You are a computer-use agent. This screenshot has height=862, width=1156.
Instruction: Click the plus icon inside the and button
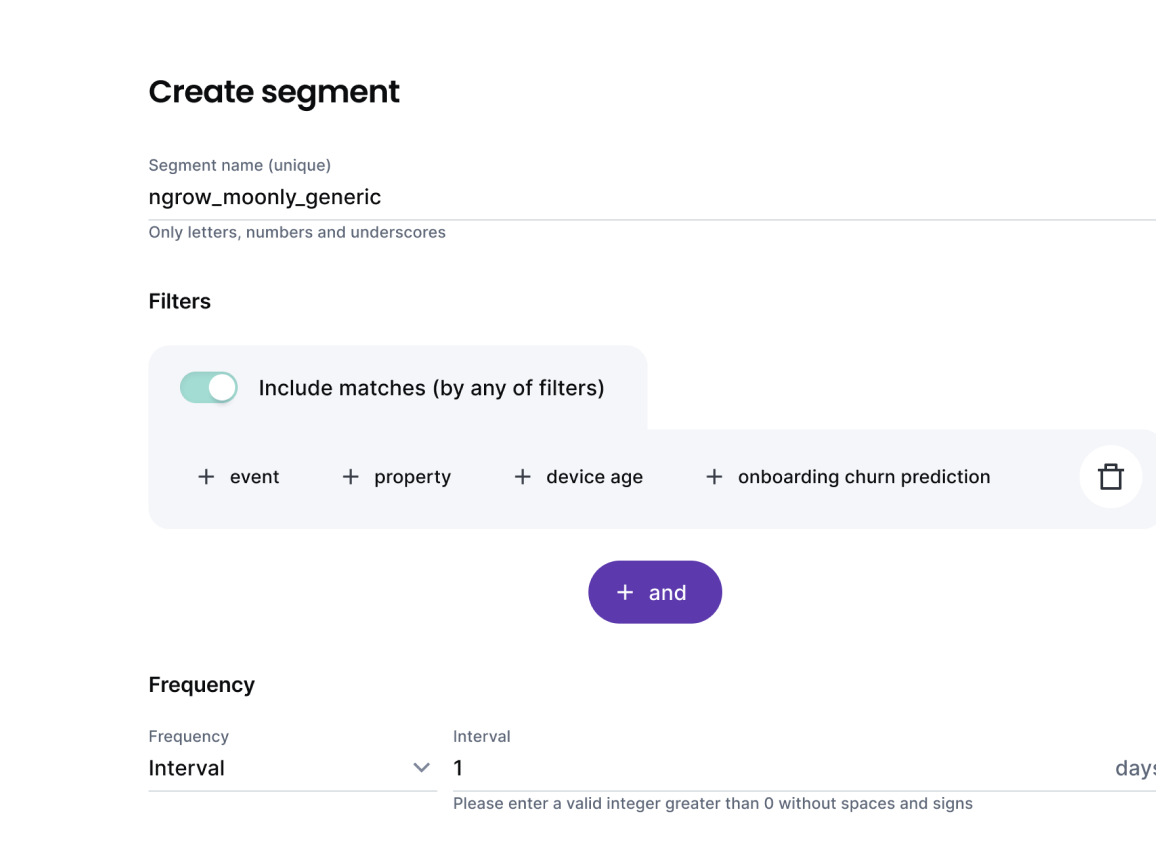coord(625,592)
